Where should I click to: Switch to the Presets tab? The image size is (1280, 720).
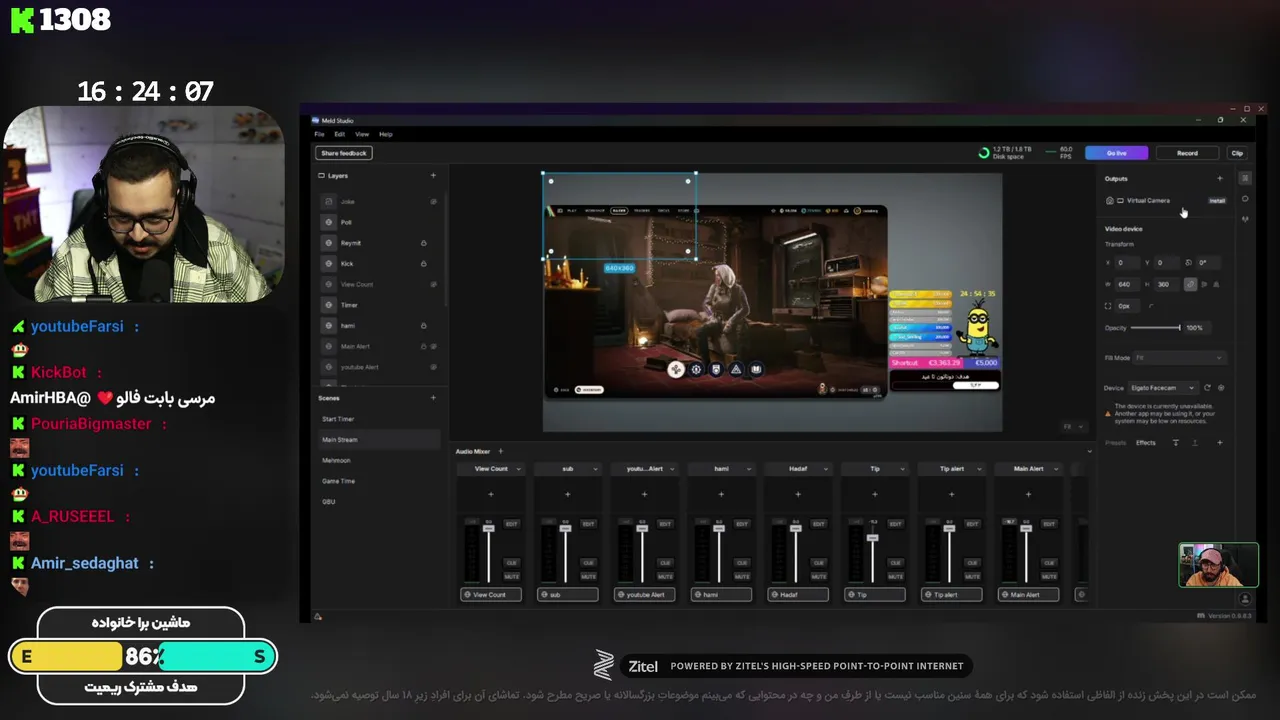coord(1116,442)
